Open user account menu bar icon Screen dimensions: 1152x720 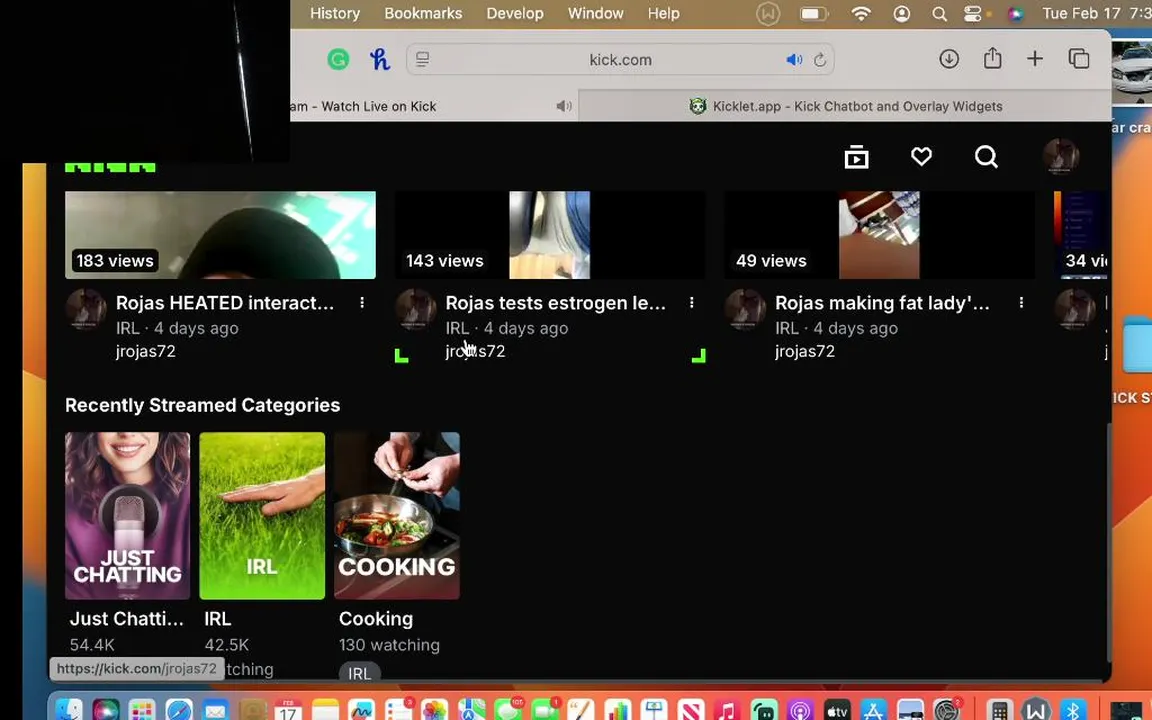pos(901,14)
